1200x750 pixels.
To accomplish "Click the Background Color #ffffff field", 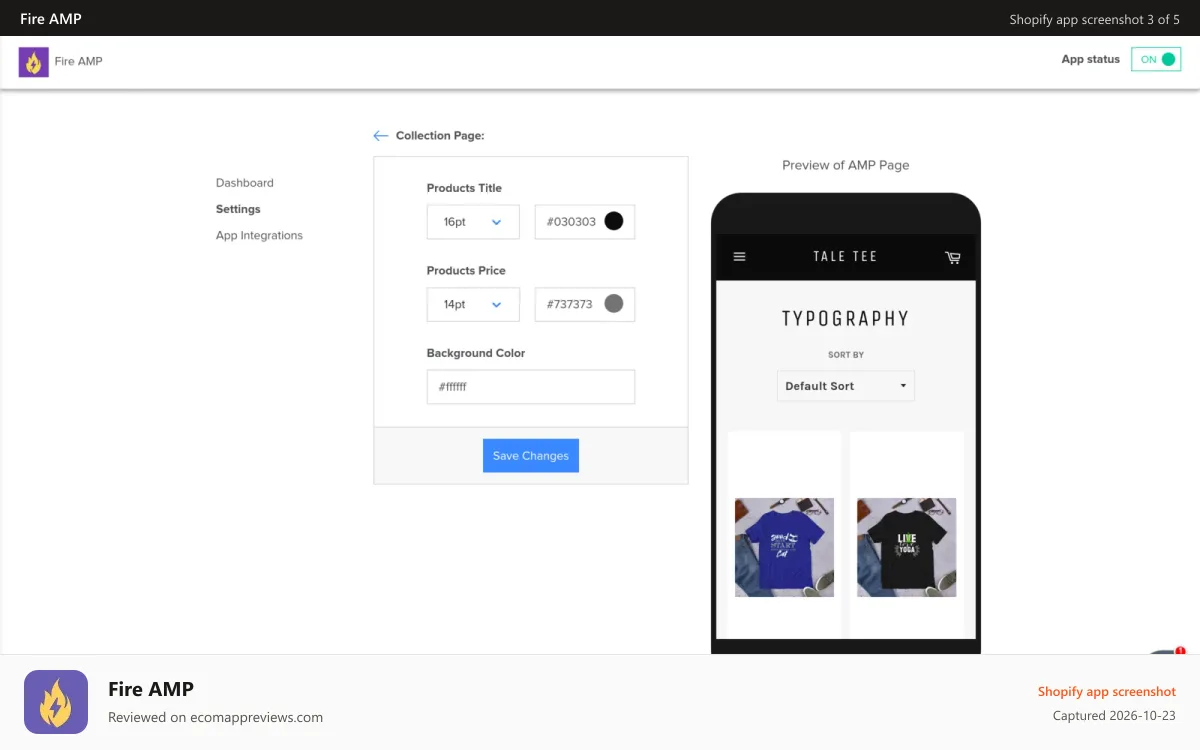I will point(531,387).
